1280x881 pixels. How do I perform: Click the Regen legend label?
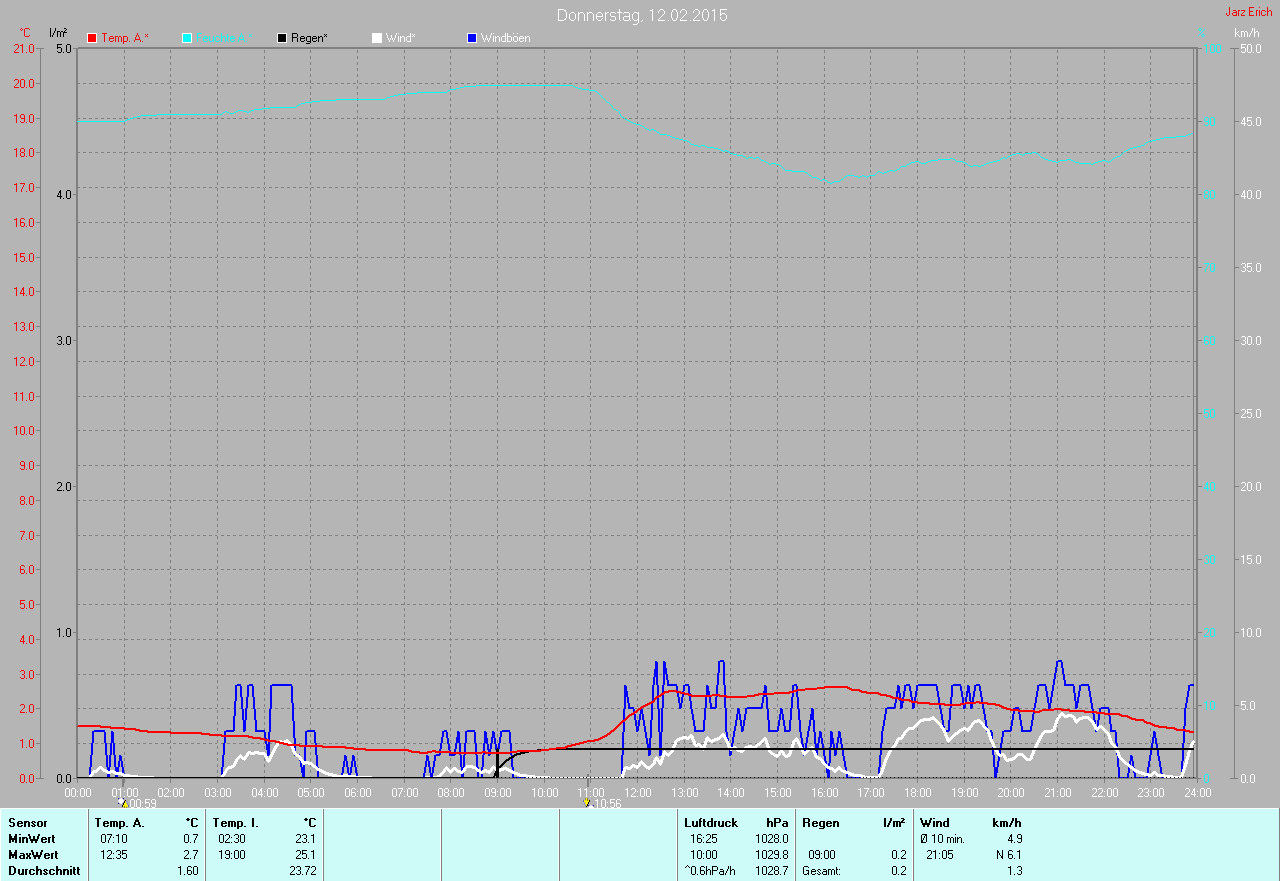(x=310, y=38)
